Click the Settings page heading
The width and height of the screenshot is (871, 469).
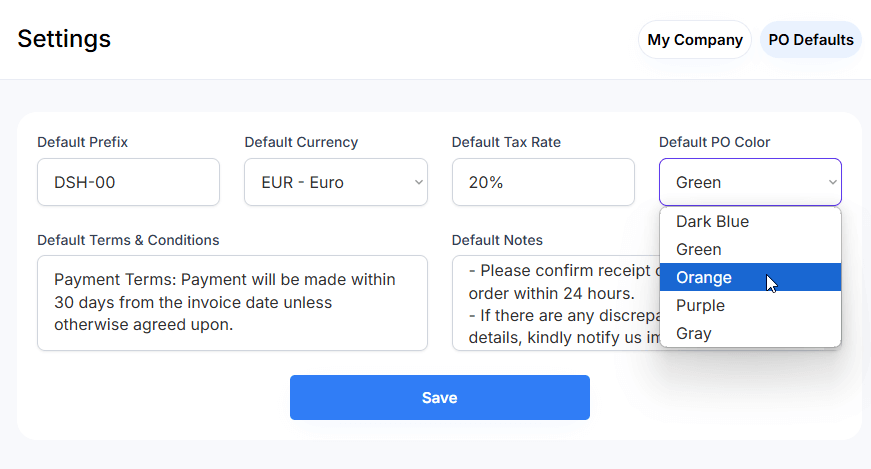(x=64, y=39)
